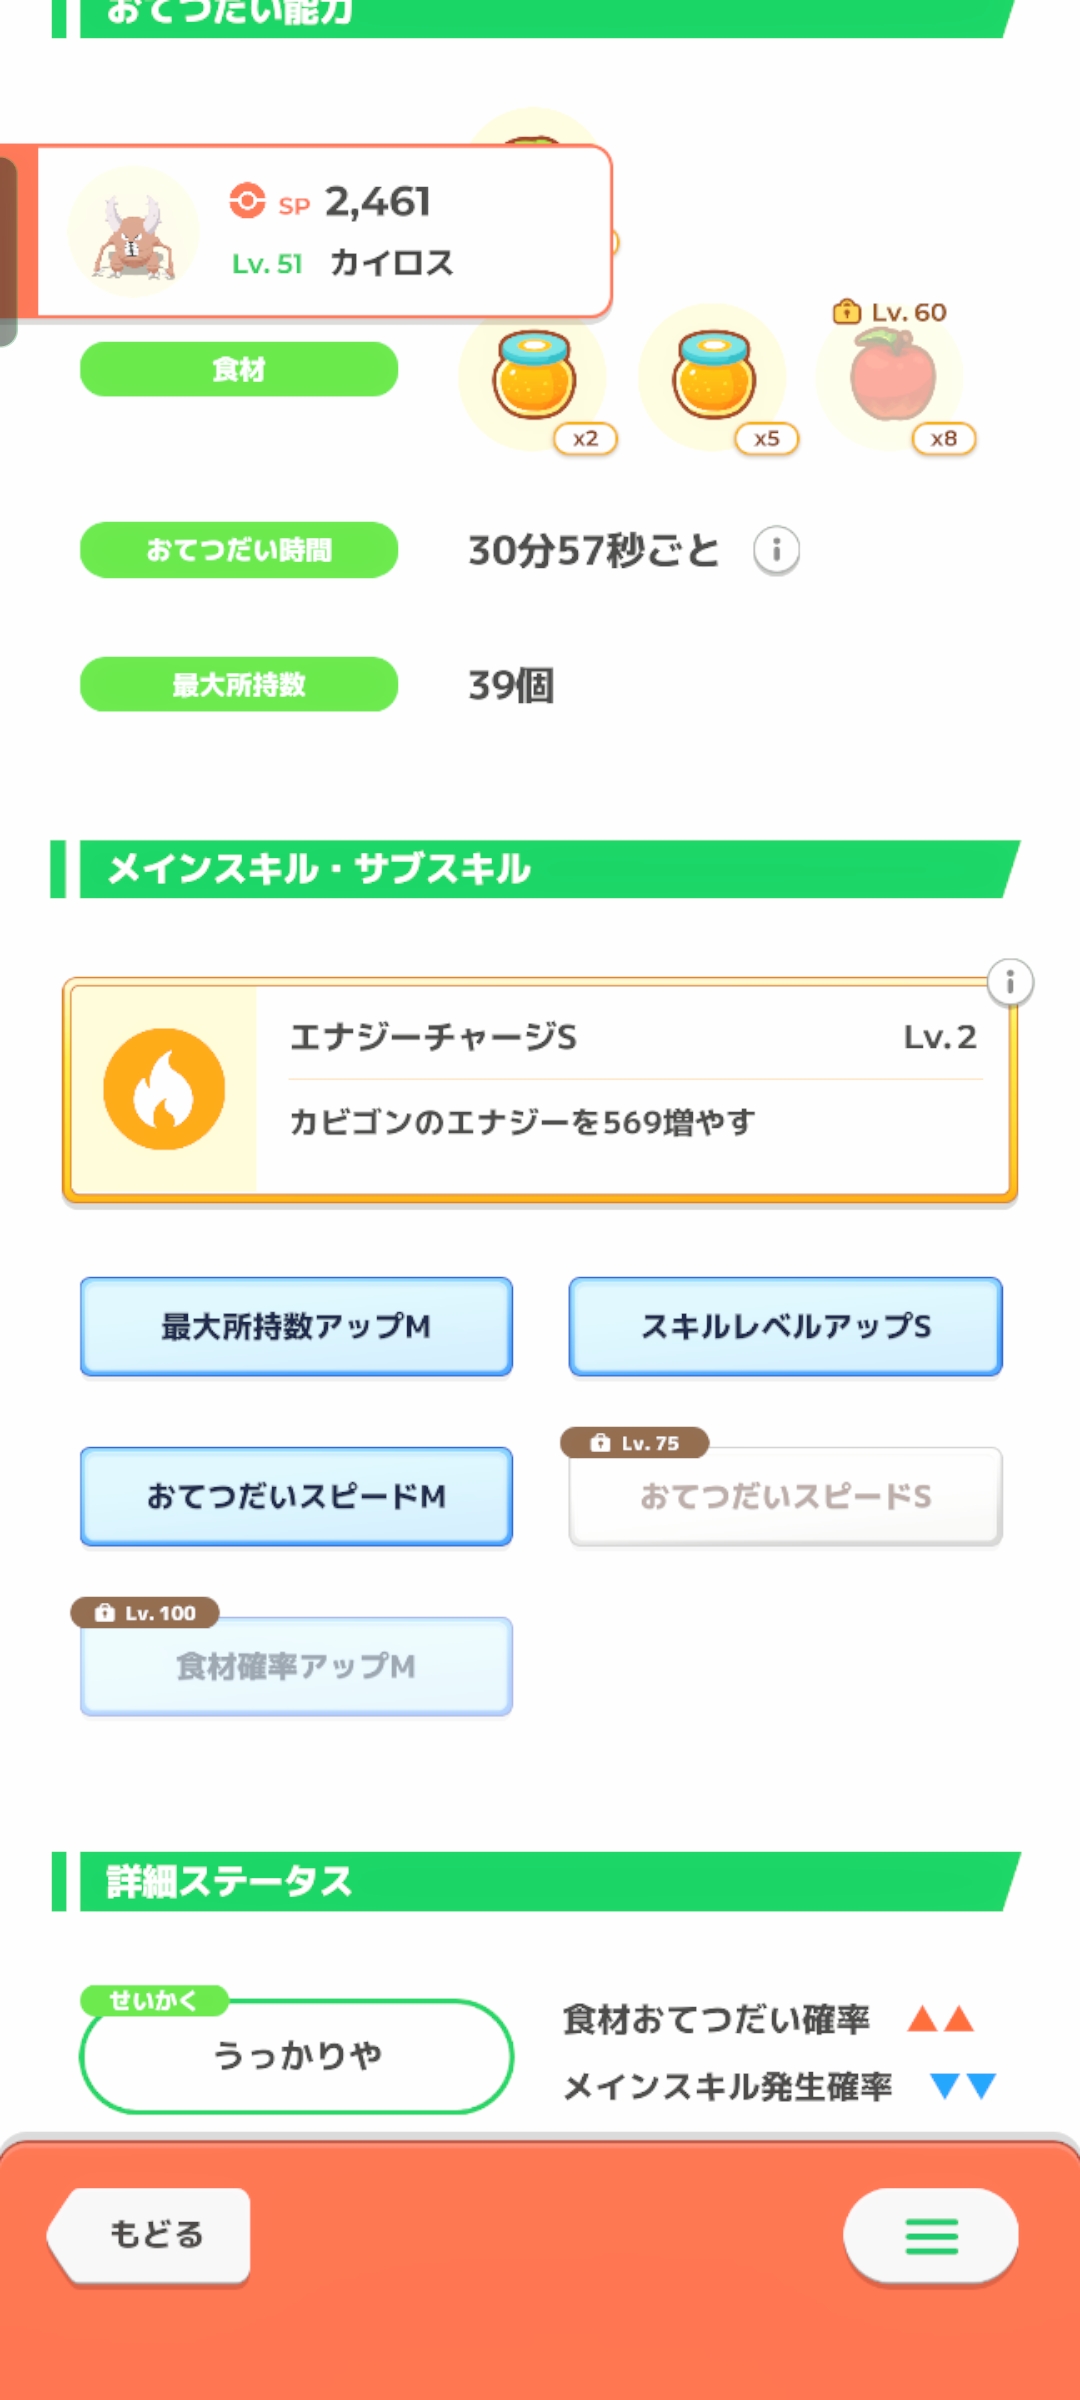Screen dimensions: 1080x2400
Task: Open the main skill info icon
Action: [1010, 983]
